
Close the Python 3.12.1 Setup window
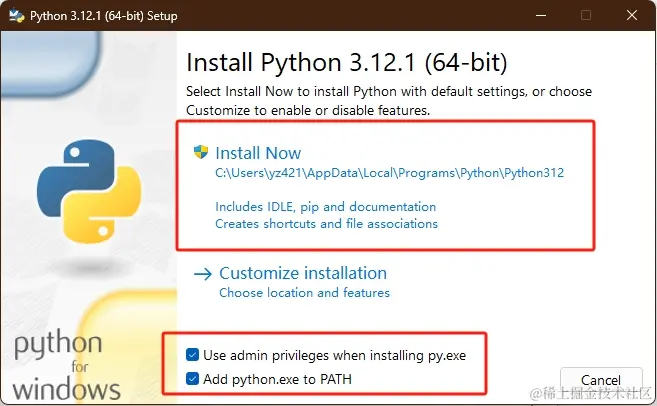[x=632, y=16]
